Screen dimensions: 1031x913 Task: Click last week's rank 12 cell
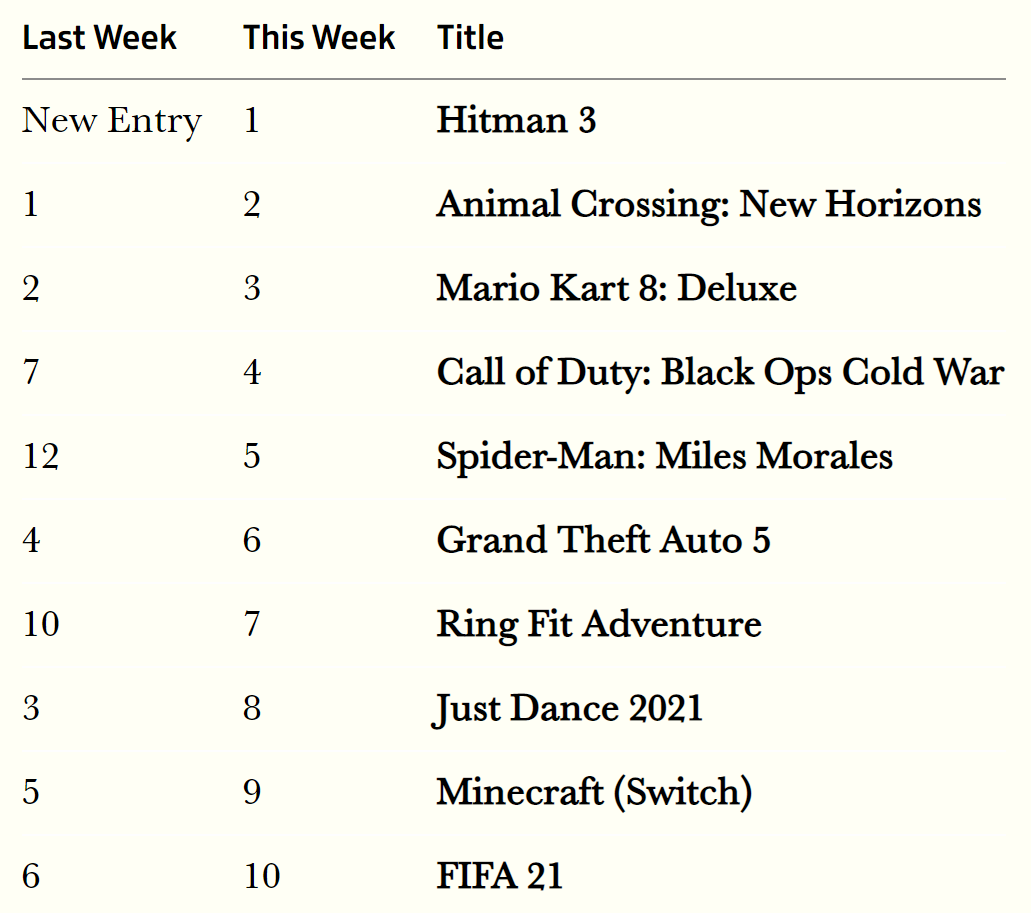(x=41, y=457)
